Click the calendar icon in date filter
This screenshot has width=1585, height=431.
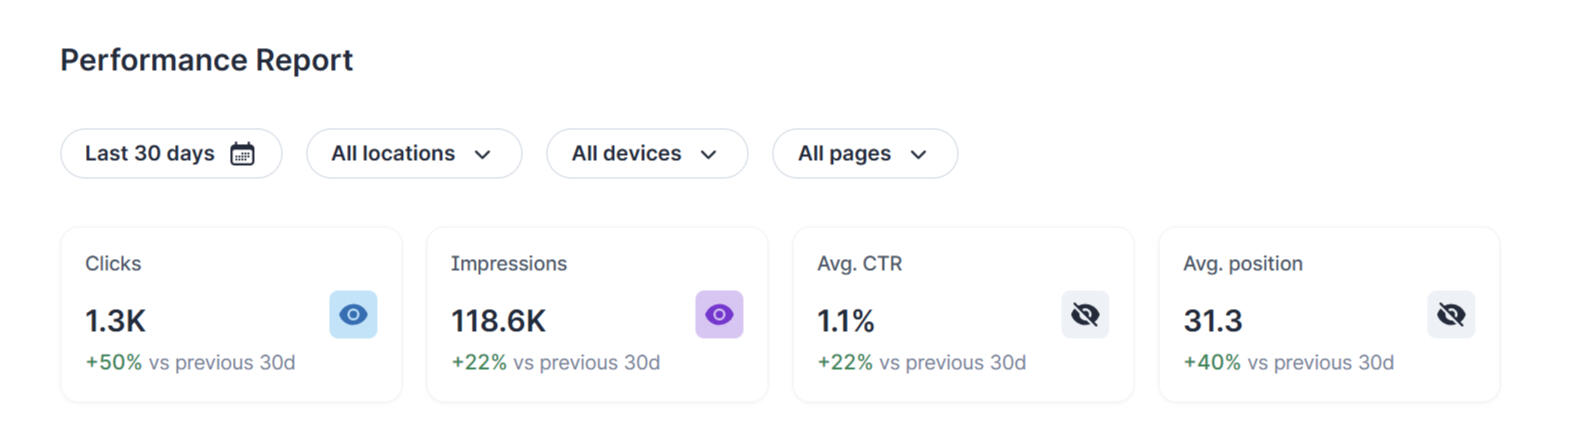(x=242, y=154)
